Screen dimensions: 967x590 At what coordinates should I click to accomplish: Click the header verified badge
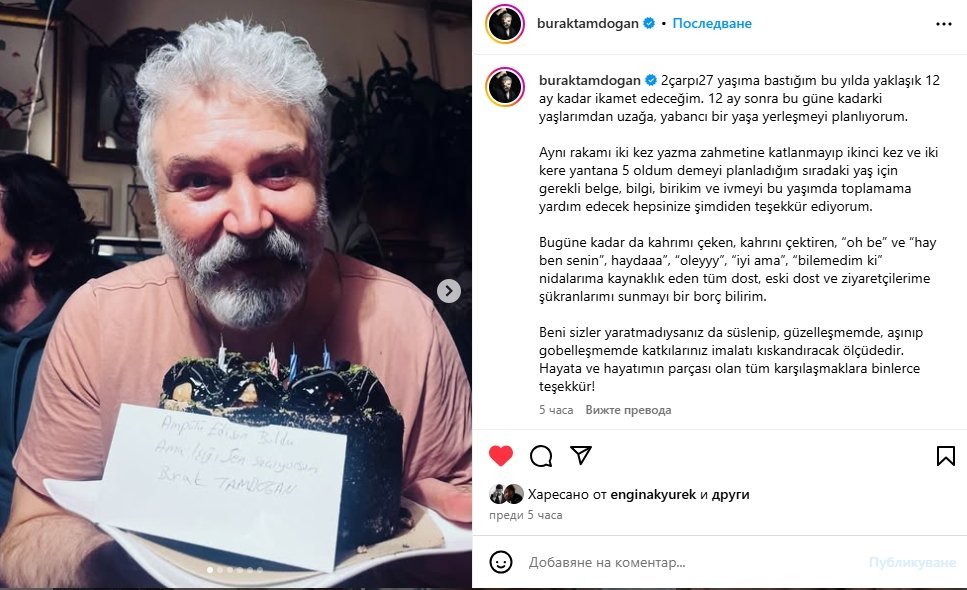[x=649, y=23]
